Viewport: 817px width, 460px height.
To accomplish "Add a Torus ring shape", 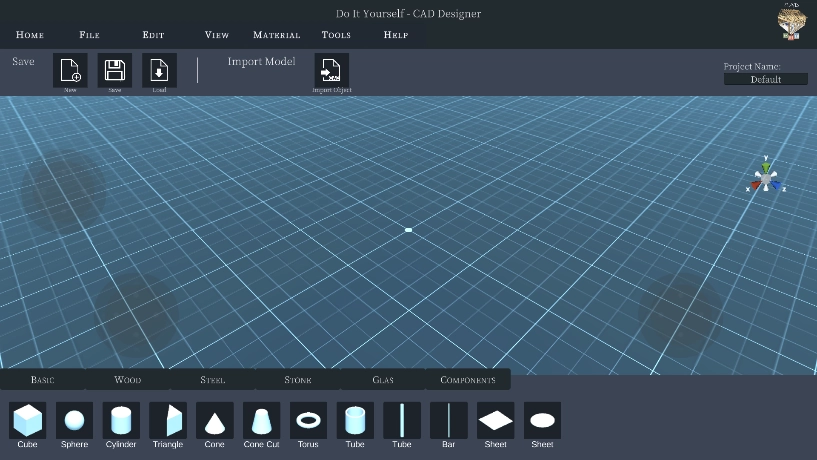I will [x=308, y=420].
